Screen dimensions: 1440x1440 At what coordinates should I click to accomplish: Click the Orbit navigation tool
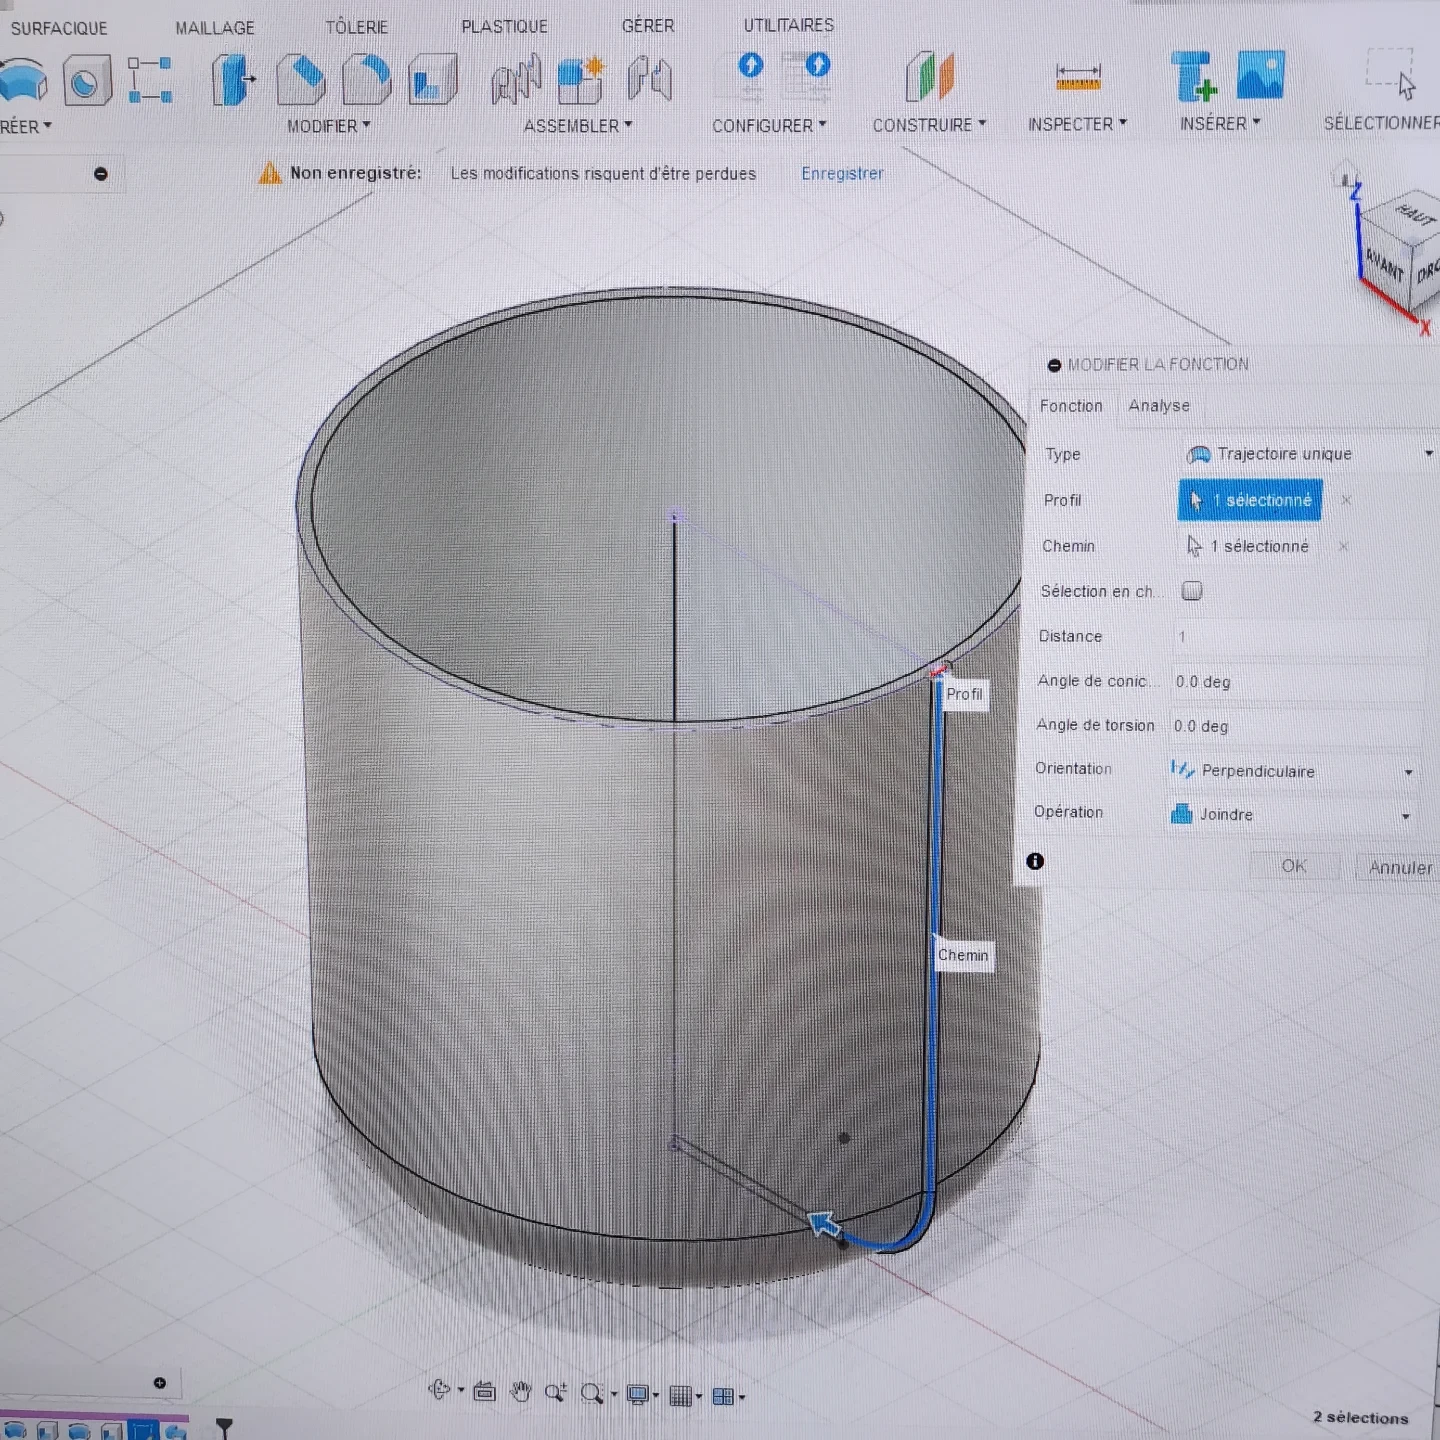[439, 1390]
